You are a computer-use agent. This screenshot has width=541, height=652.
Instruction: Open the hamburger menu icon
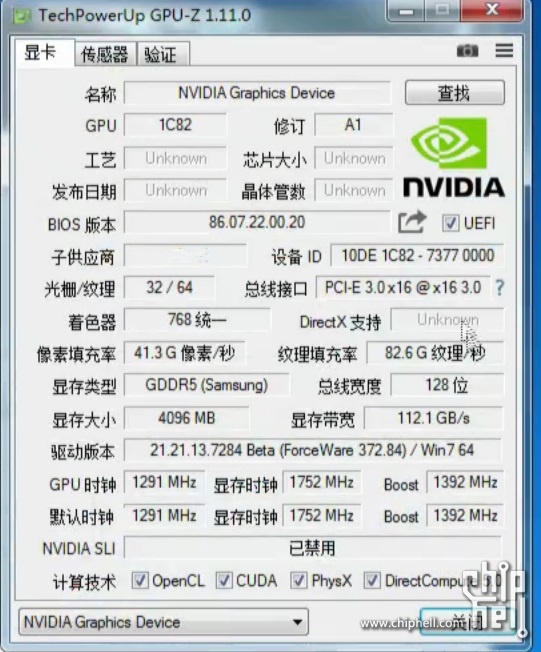pos(504,50)
